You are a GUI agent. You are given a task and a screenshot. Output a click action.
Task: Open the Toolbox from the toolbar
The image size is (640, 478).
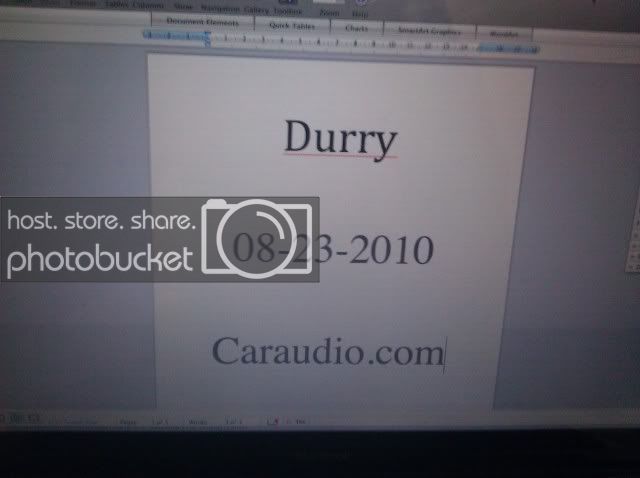coord(287,11)
